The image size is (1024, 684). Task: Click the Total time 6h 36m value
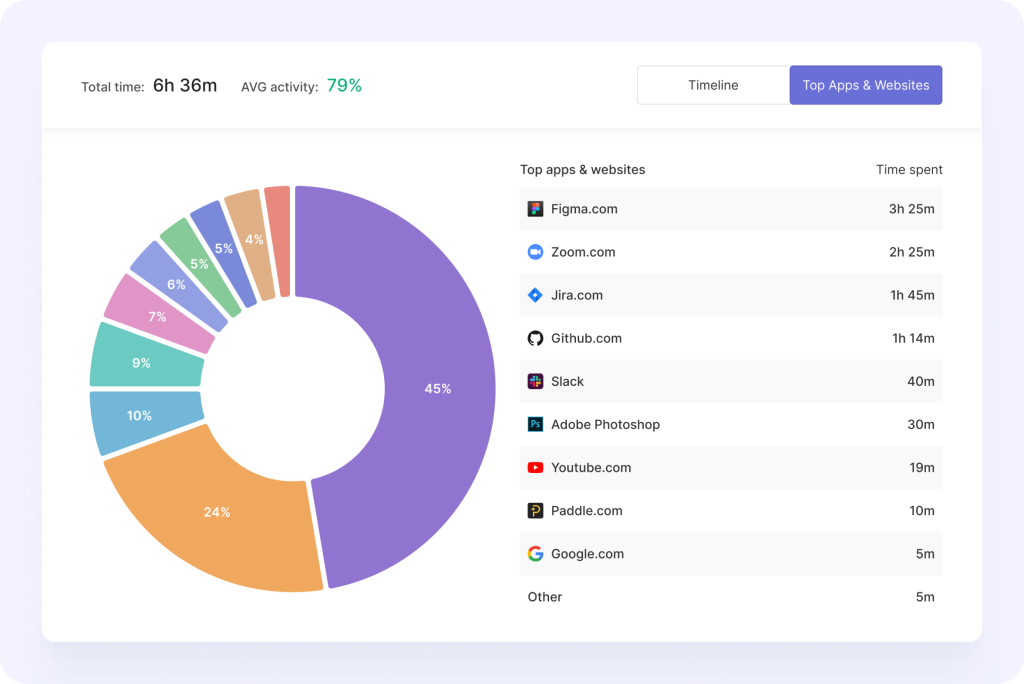tap(184, 86)
